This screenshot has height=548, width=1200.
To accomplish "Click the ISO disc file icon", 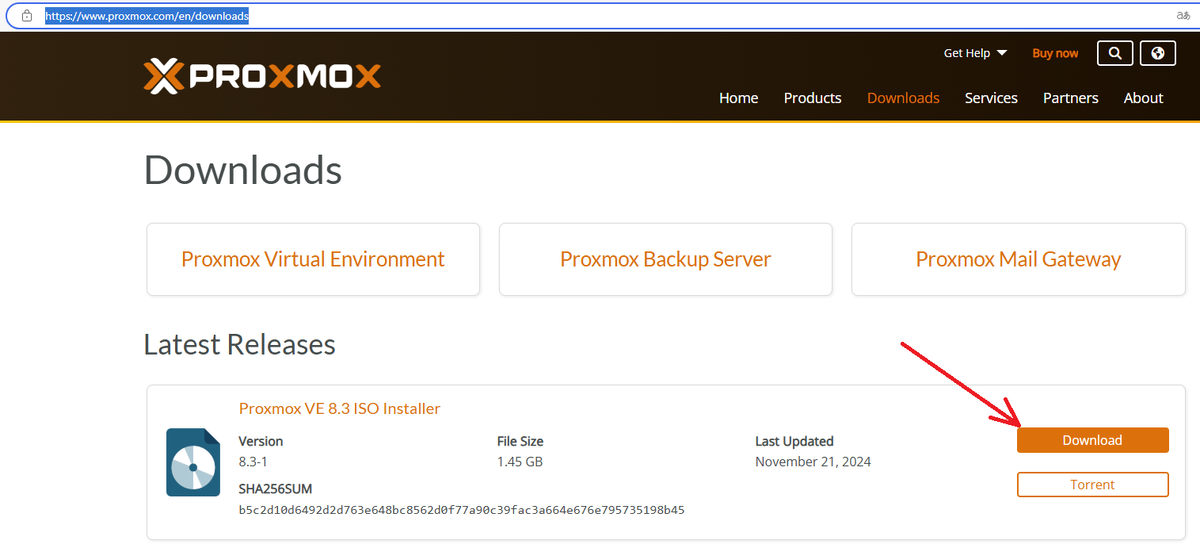I will click(193, 462).
